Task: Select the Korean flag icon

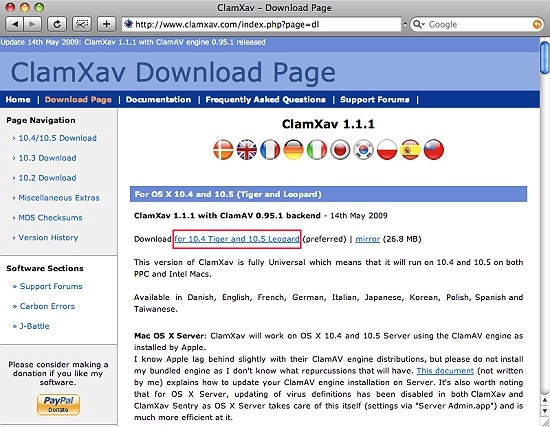Action: [x=363, y=149]
